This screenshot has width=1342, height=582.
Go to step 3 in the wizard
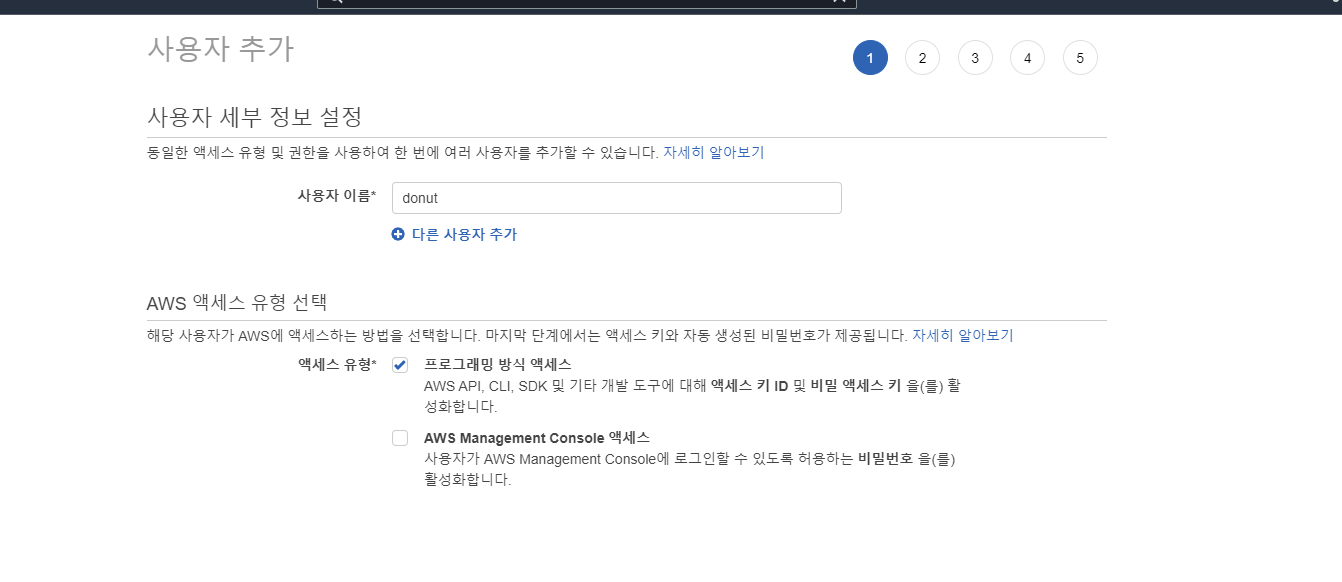[975, 58]
